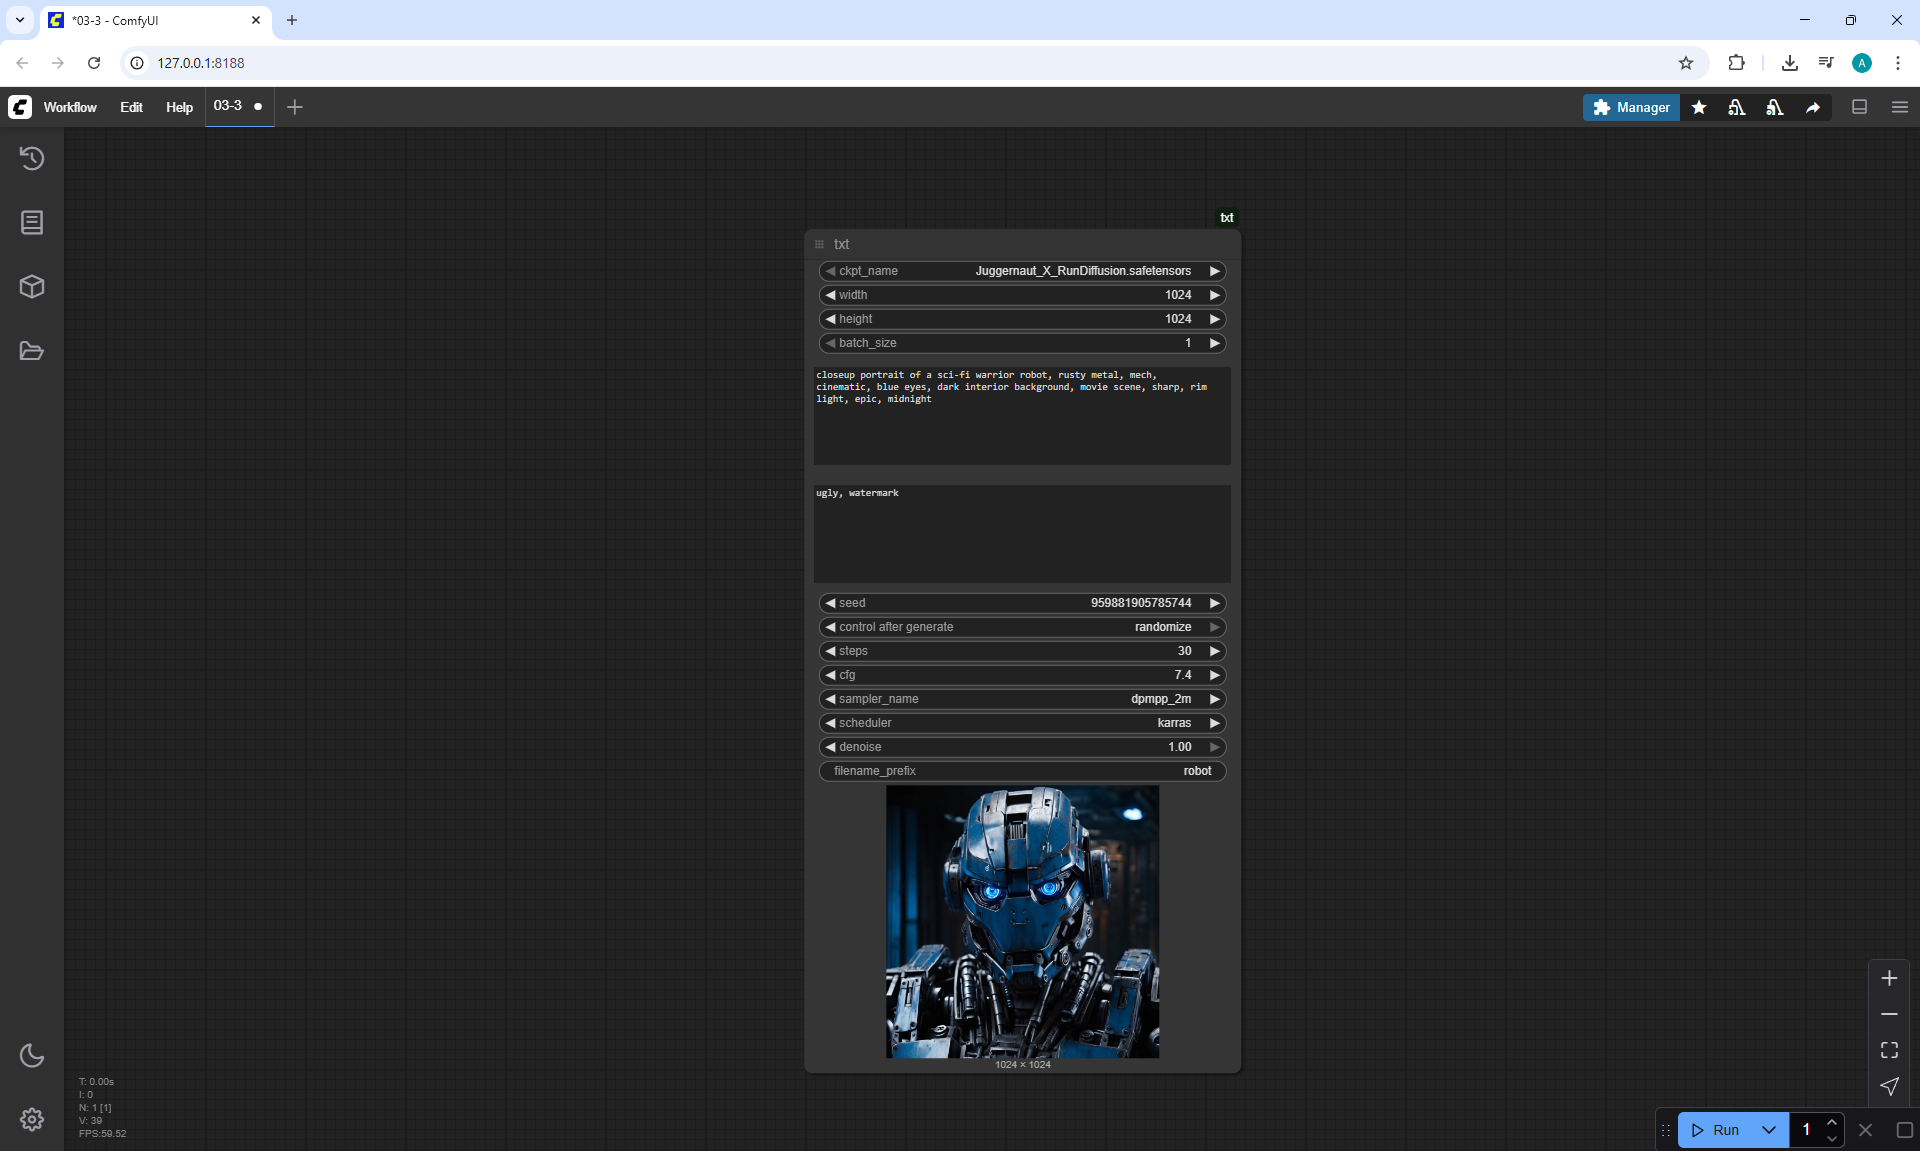Viewport: 1920px width, 1151px height.
Task: Click the Fit View icon
Action: pos(1889,1050)
